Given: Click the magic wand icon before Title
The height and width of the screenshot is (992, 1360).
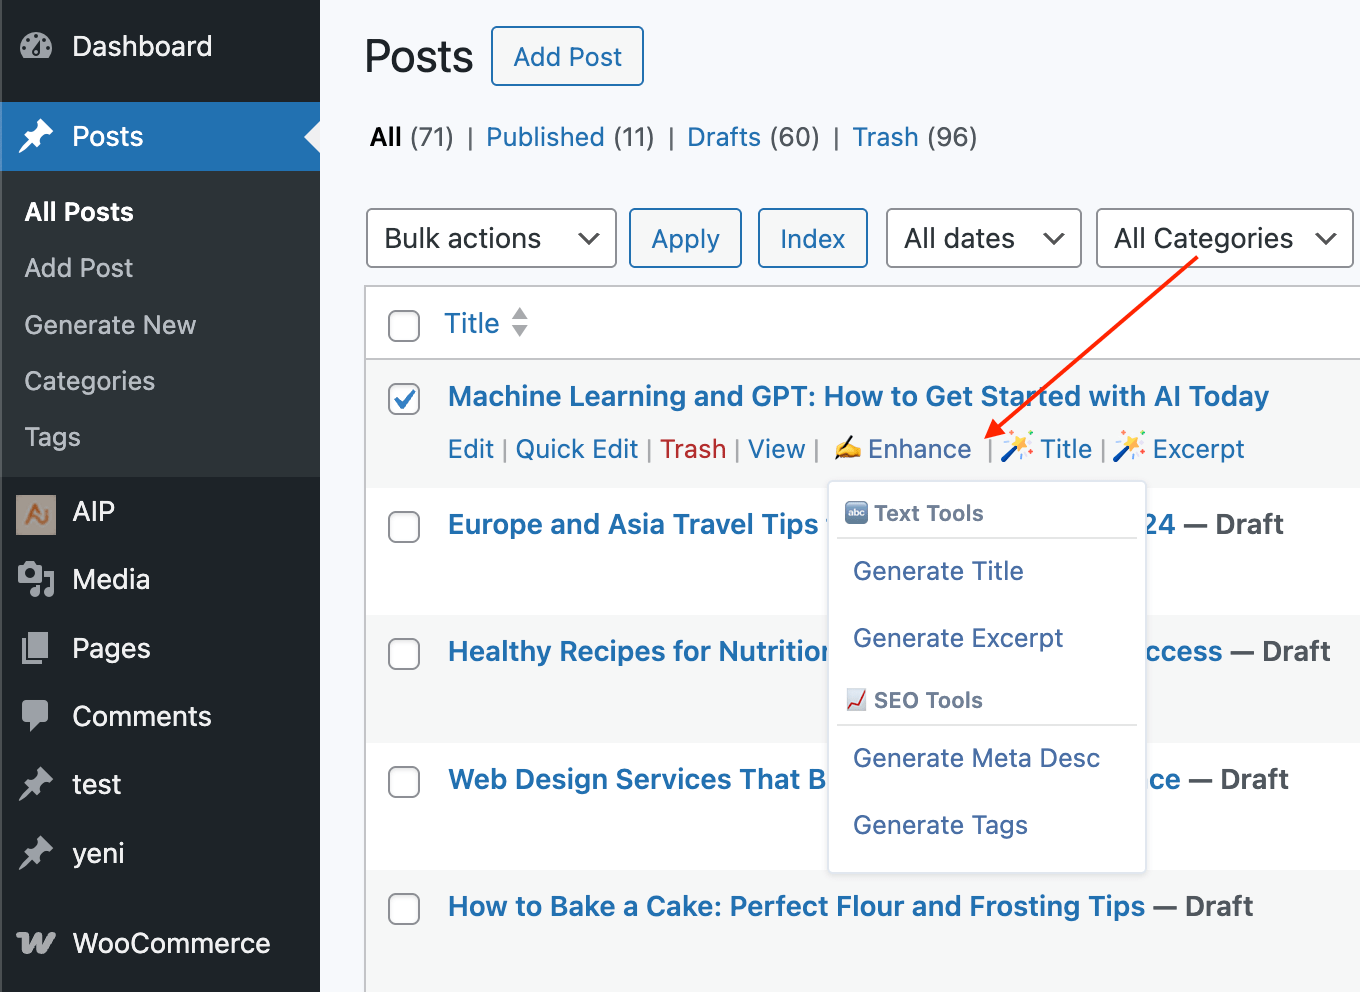Looking at the screenshot, I should (1017, 447).
